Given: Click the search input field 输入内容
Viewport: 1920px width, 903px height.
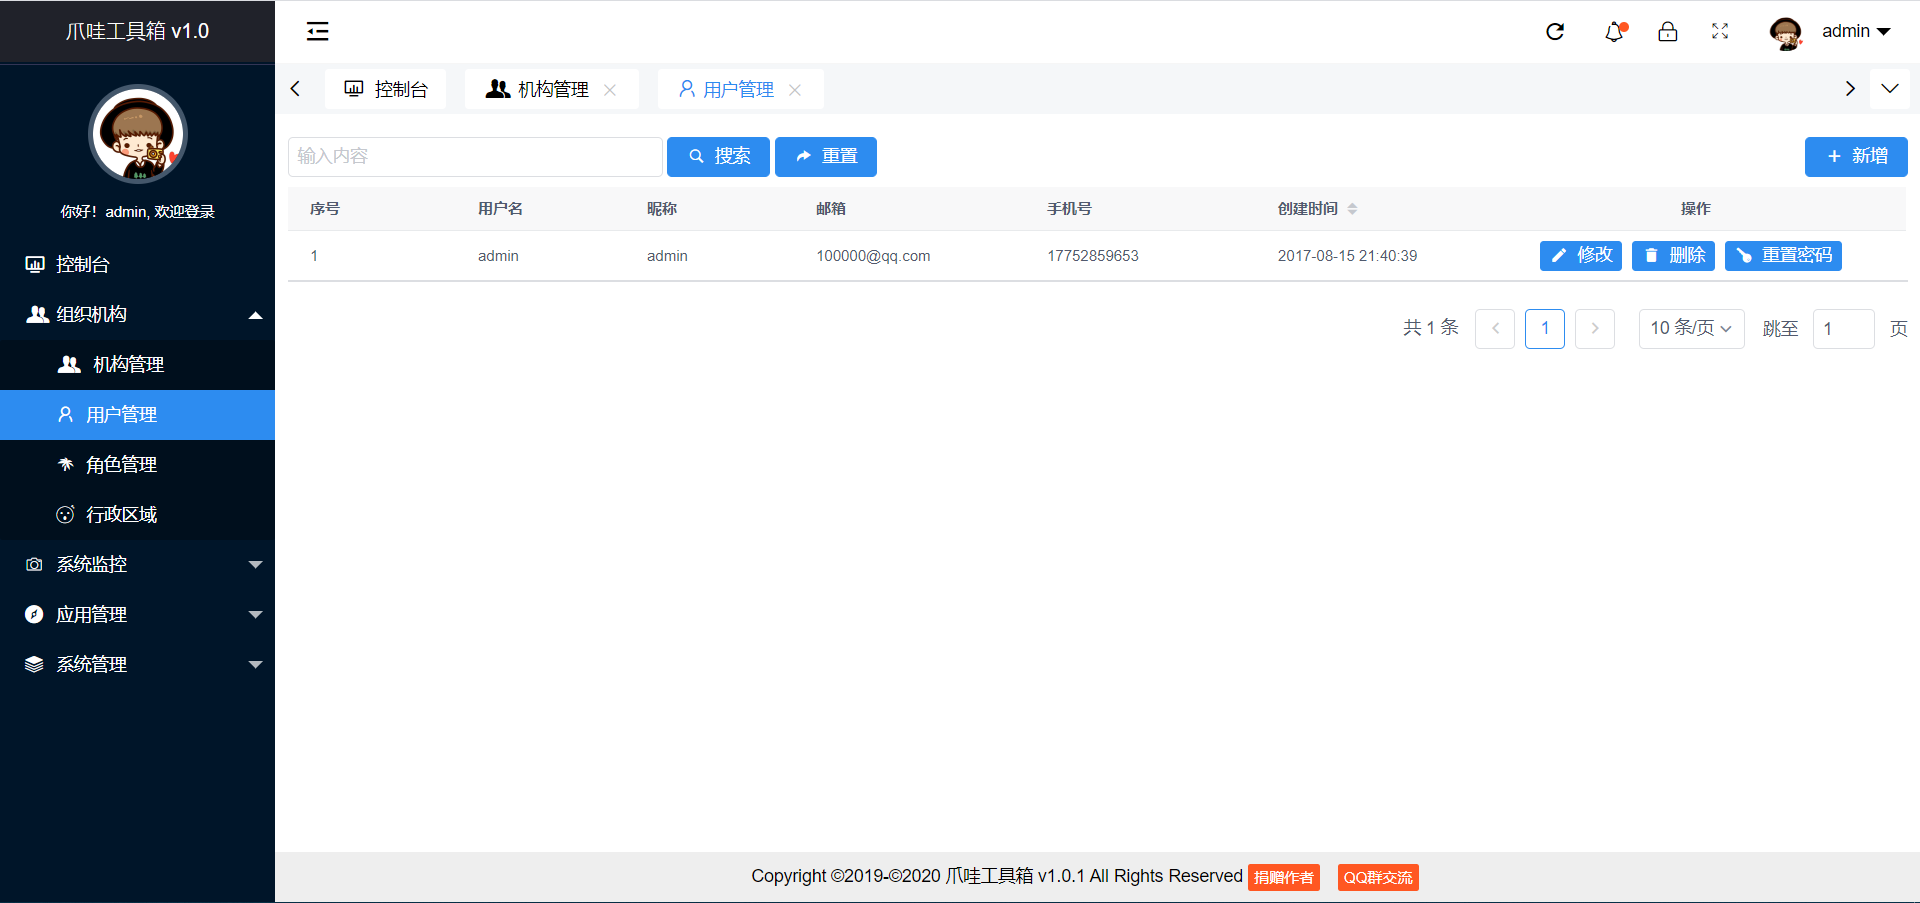Looking at the screenshot, I should (474, 156).
